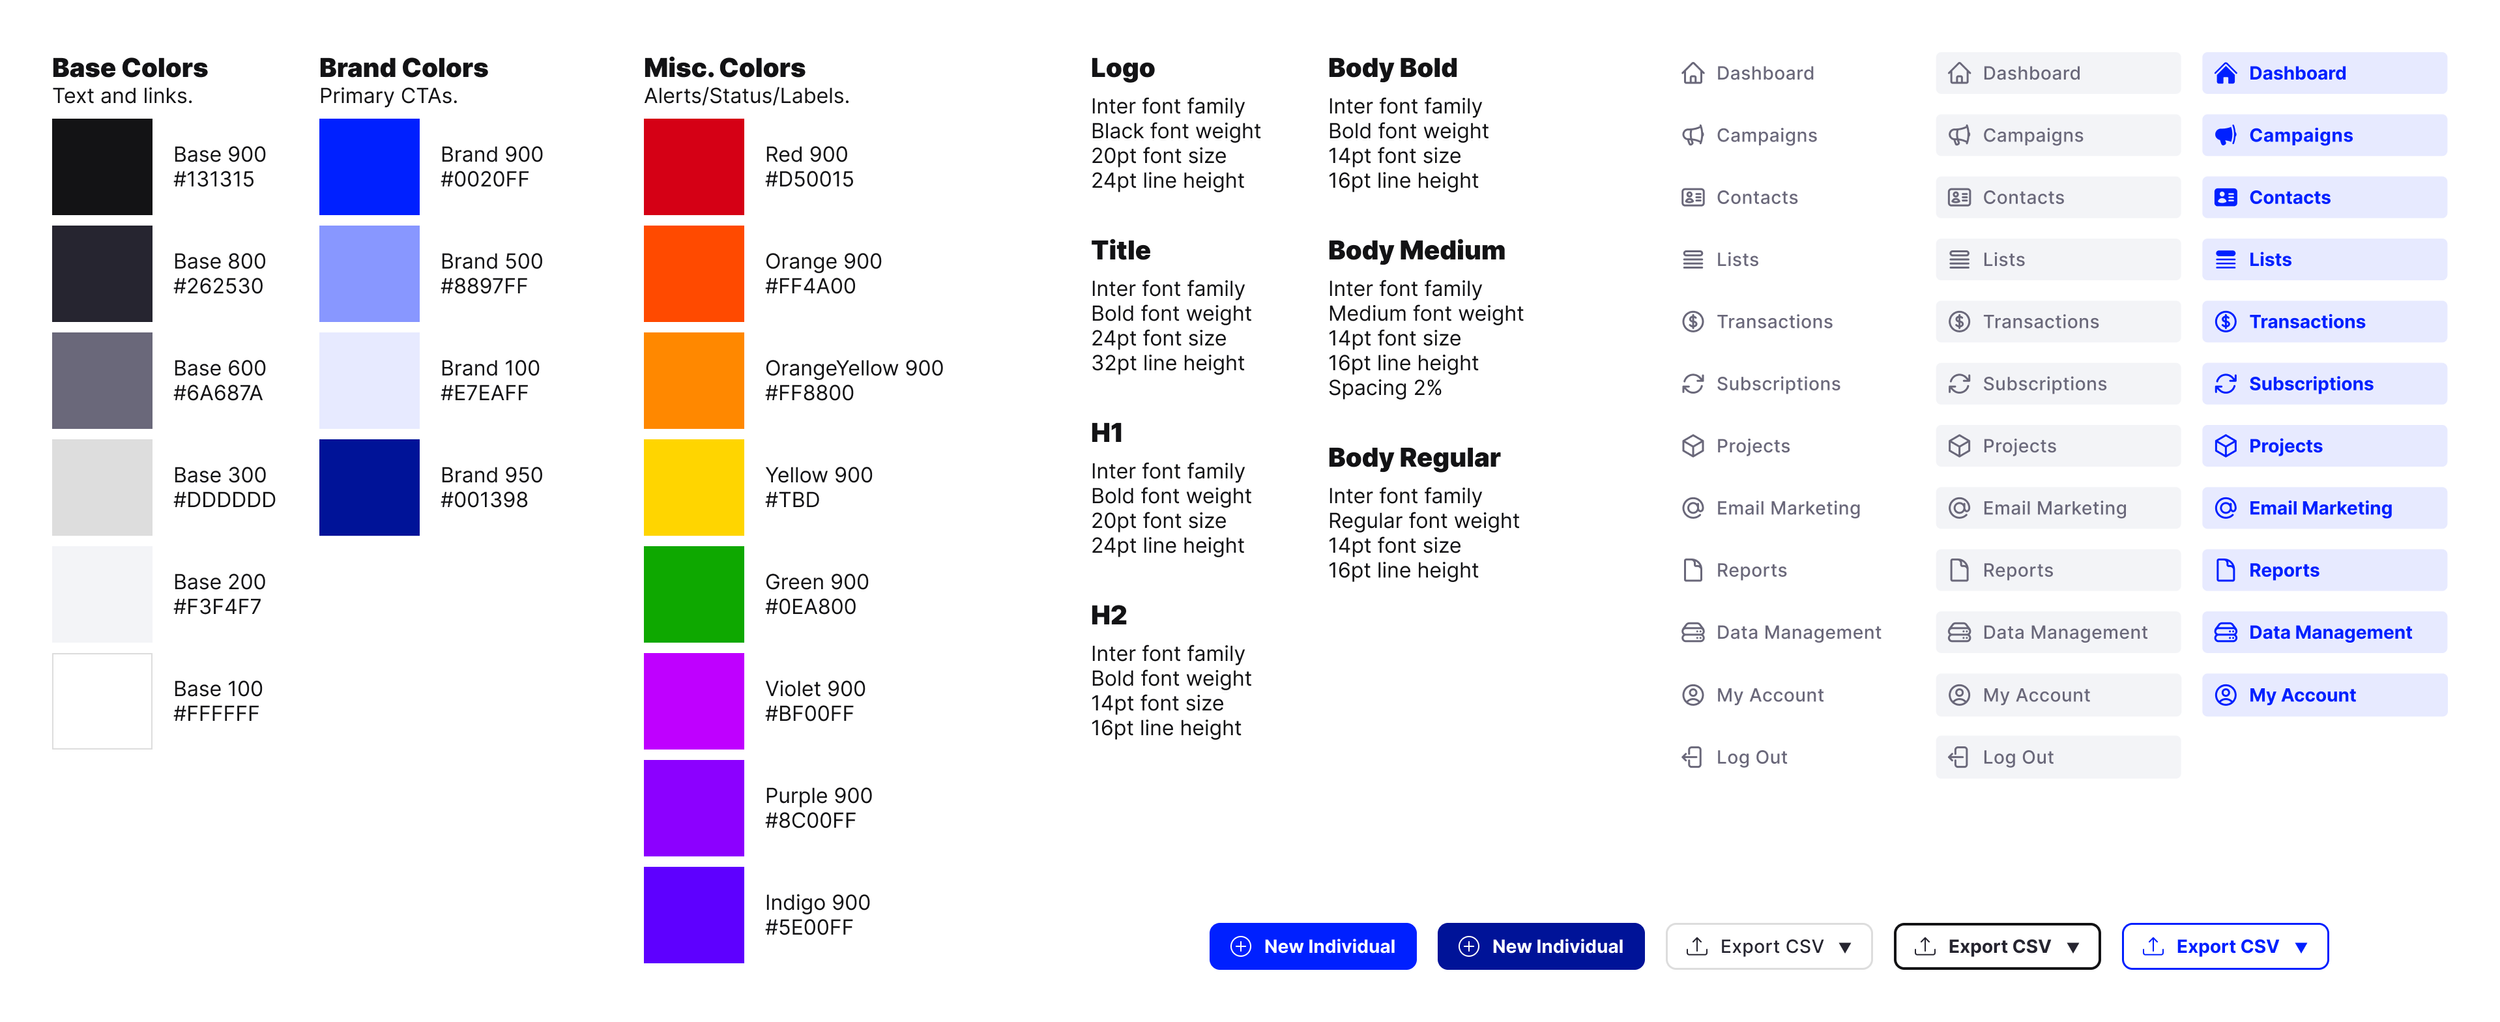Select the highlighted Dashboard menu item
This screenshot has width=2500, height=1022.
pyautogui.click(x=2324, y=72)
